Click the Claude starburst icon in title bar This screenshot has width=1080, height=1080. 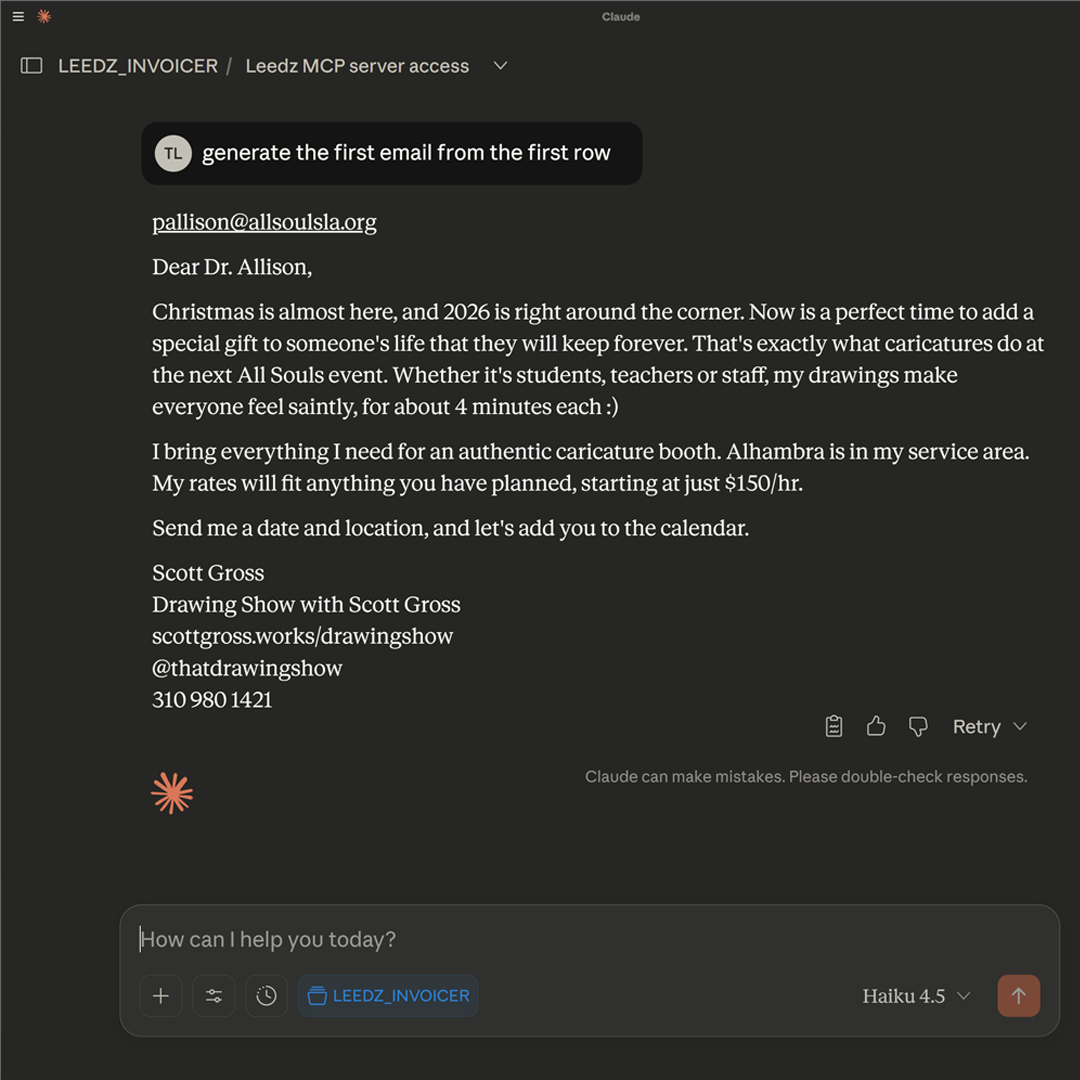44,17
